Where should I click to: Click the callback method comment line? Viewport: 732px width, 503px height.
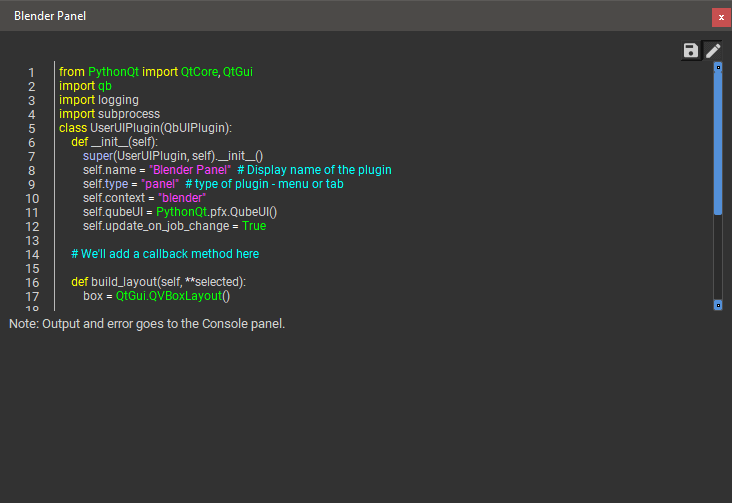[x=165, y=254]
